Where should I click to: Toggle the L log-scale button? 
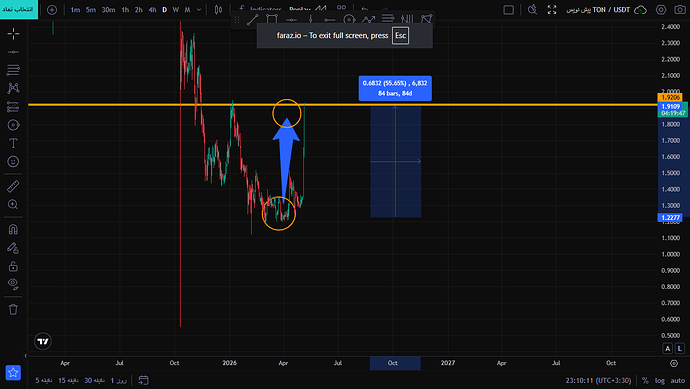(679, 349)
